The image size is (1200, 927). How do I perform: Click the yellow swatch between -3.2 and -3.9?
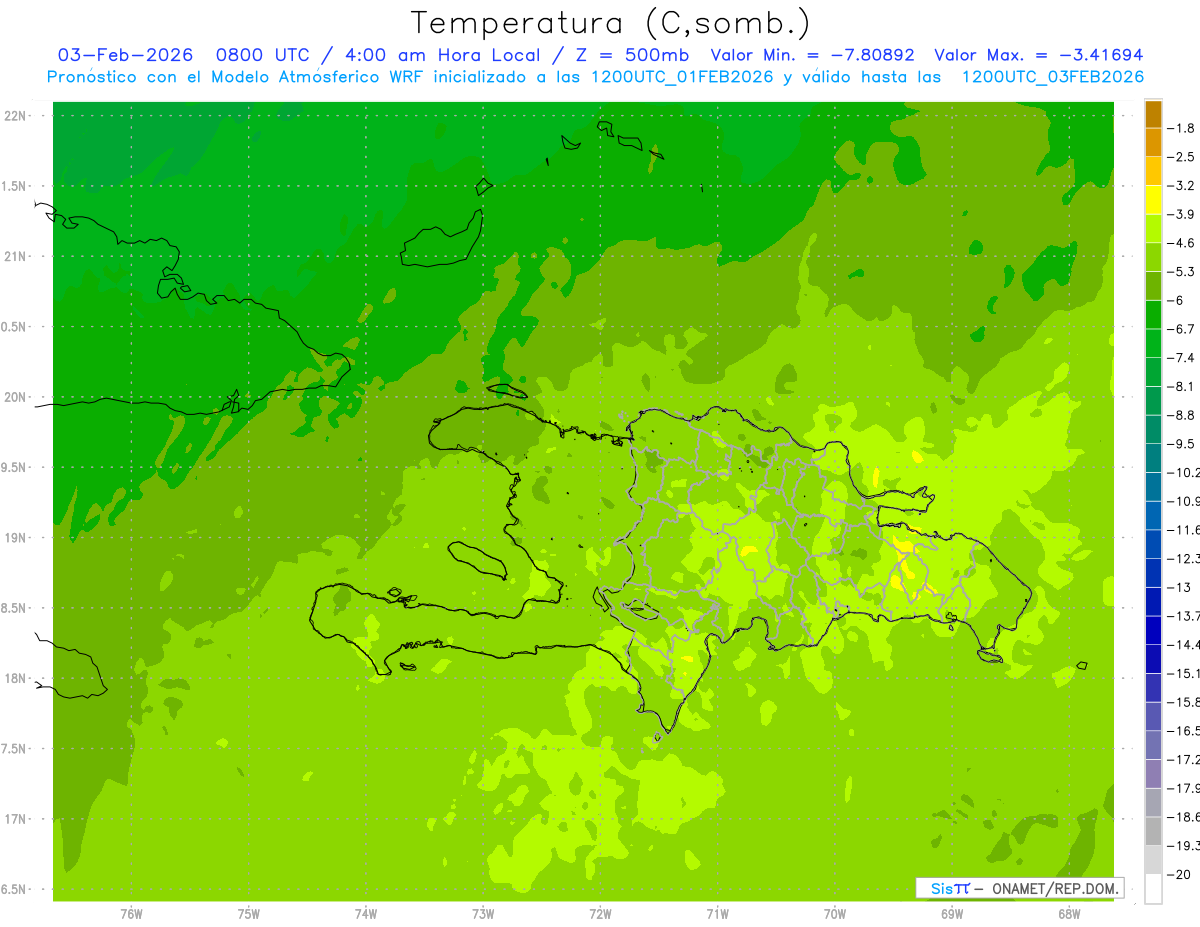[x=1153, y=200]
